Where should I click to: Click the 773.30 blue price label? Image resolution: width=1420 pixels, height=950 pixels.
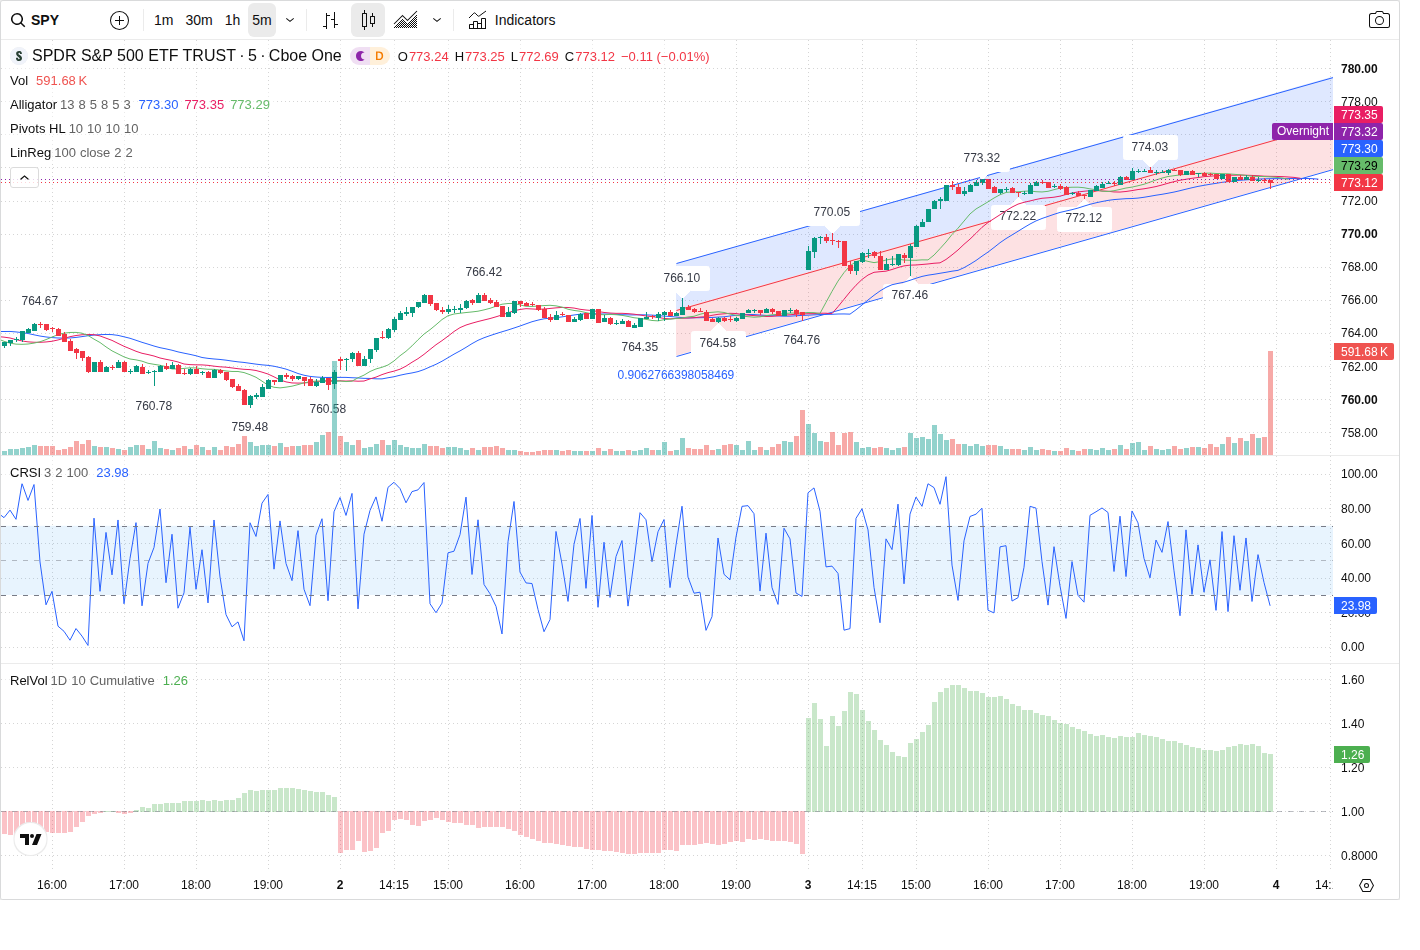tap(1359, 149)
